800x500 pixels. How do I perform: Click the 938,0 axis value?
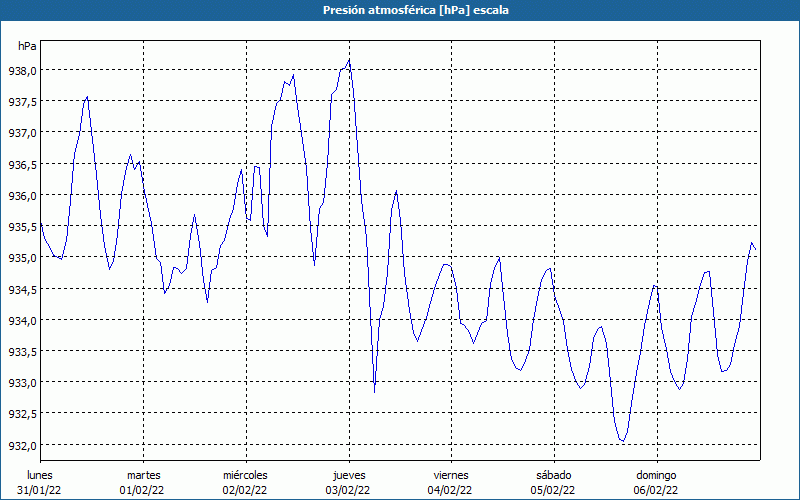tap(22, 70)
